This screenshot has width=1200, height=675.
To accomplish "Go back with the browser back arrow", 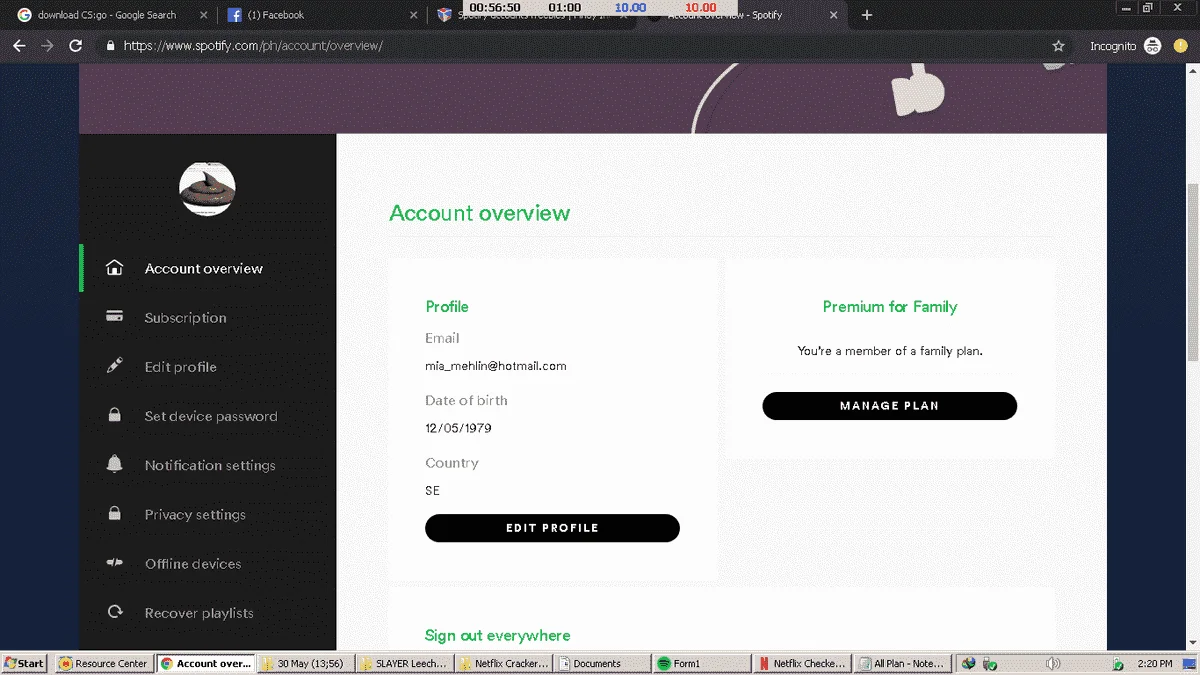I will [18, 46].
